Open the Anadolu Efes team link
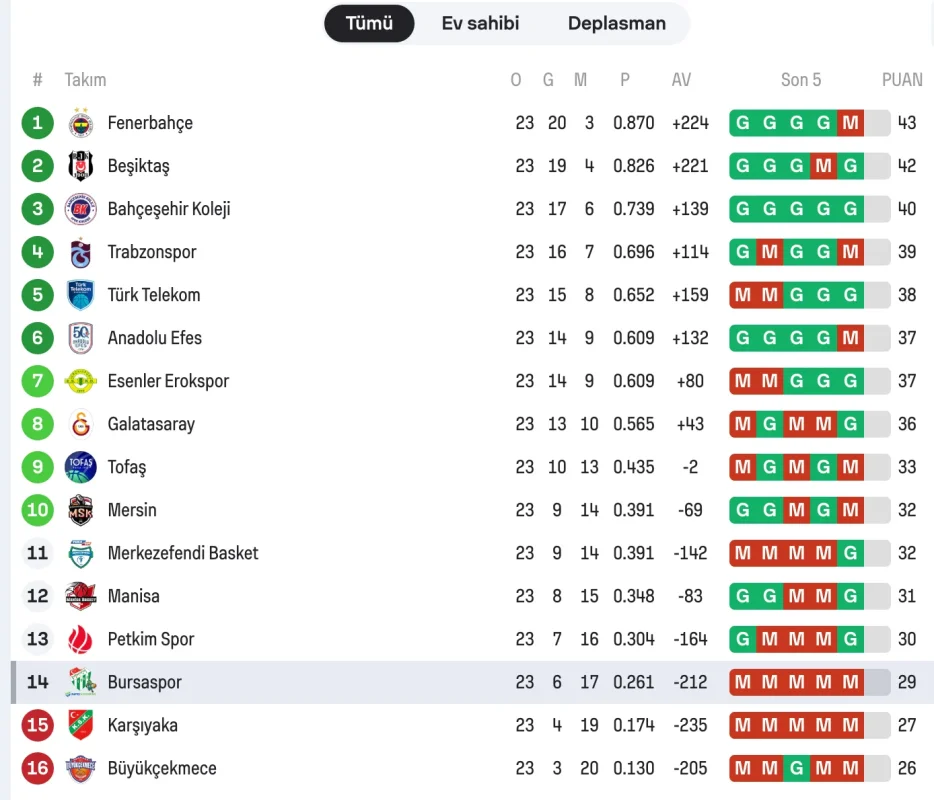 tap(155, 338)
